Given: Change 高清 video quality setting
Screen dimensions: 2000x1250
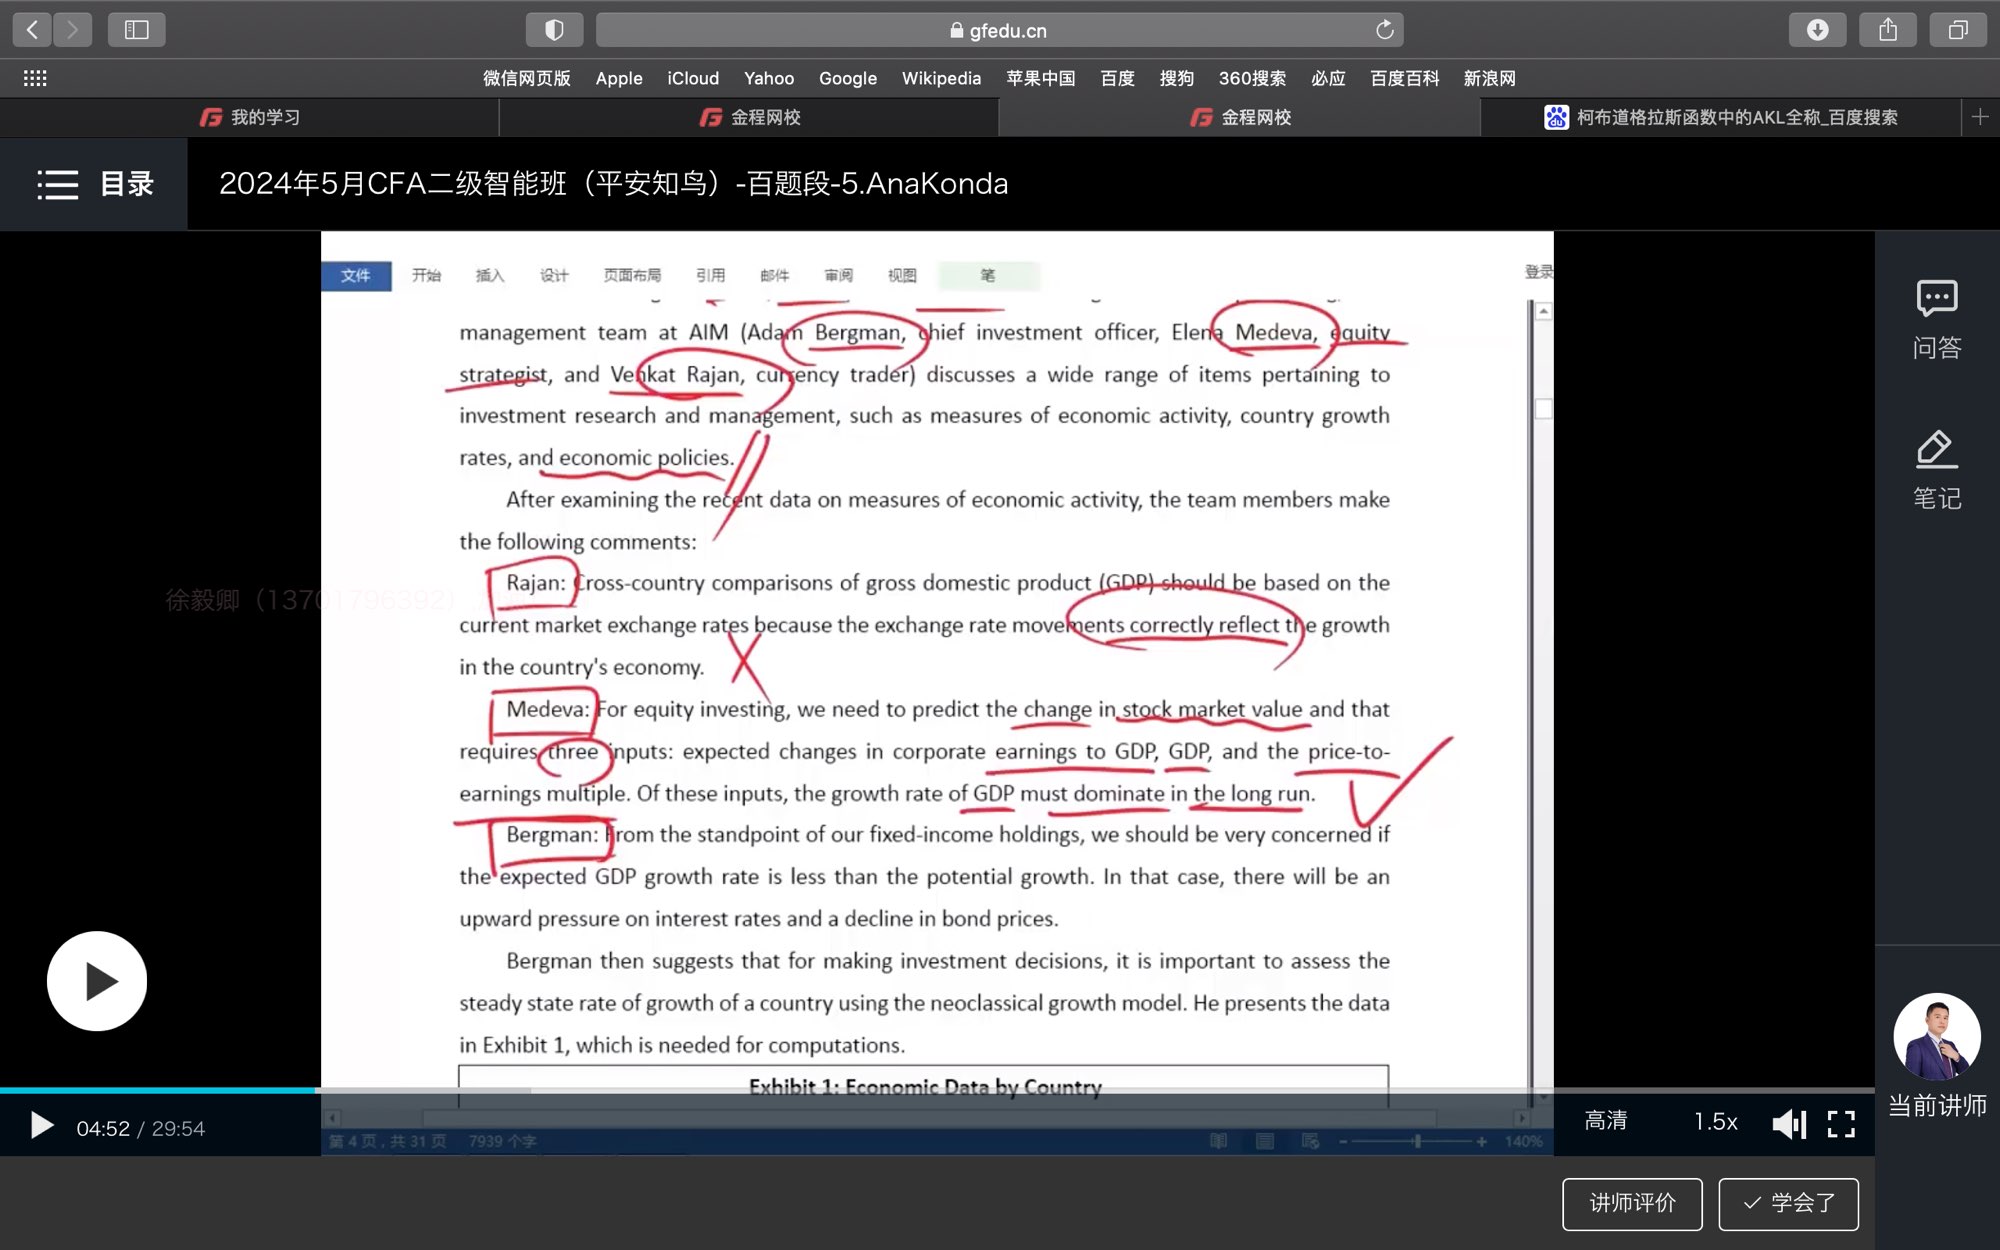Looking at the screenshot, I should pos(1606,1121).
